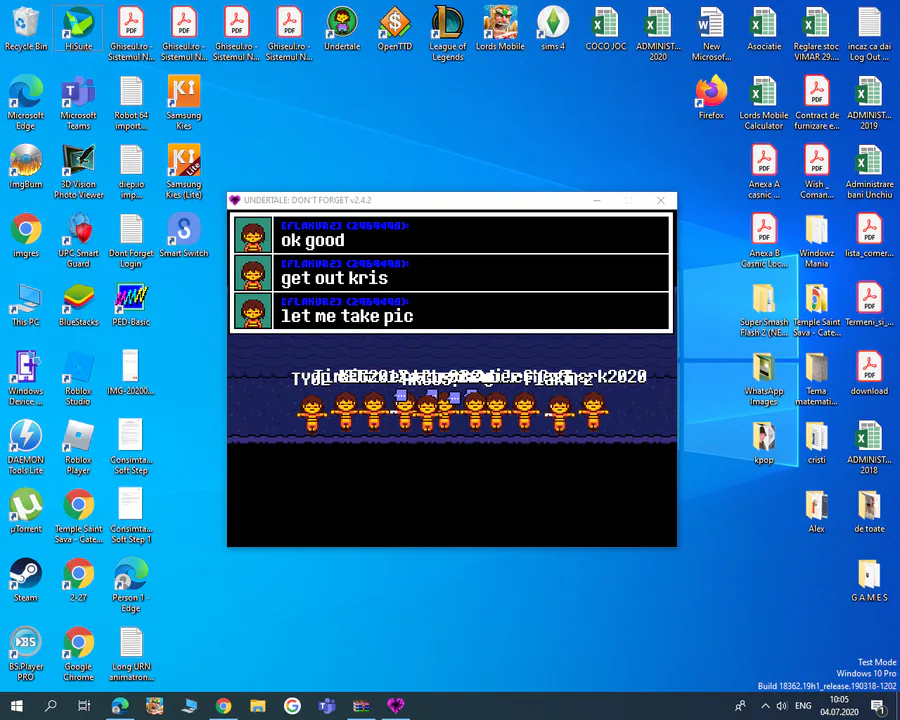Open the Person 1 - Edge shortcut

coord(131,584)
